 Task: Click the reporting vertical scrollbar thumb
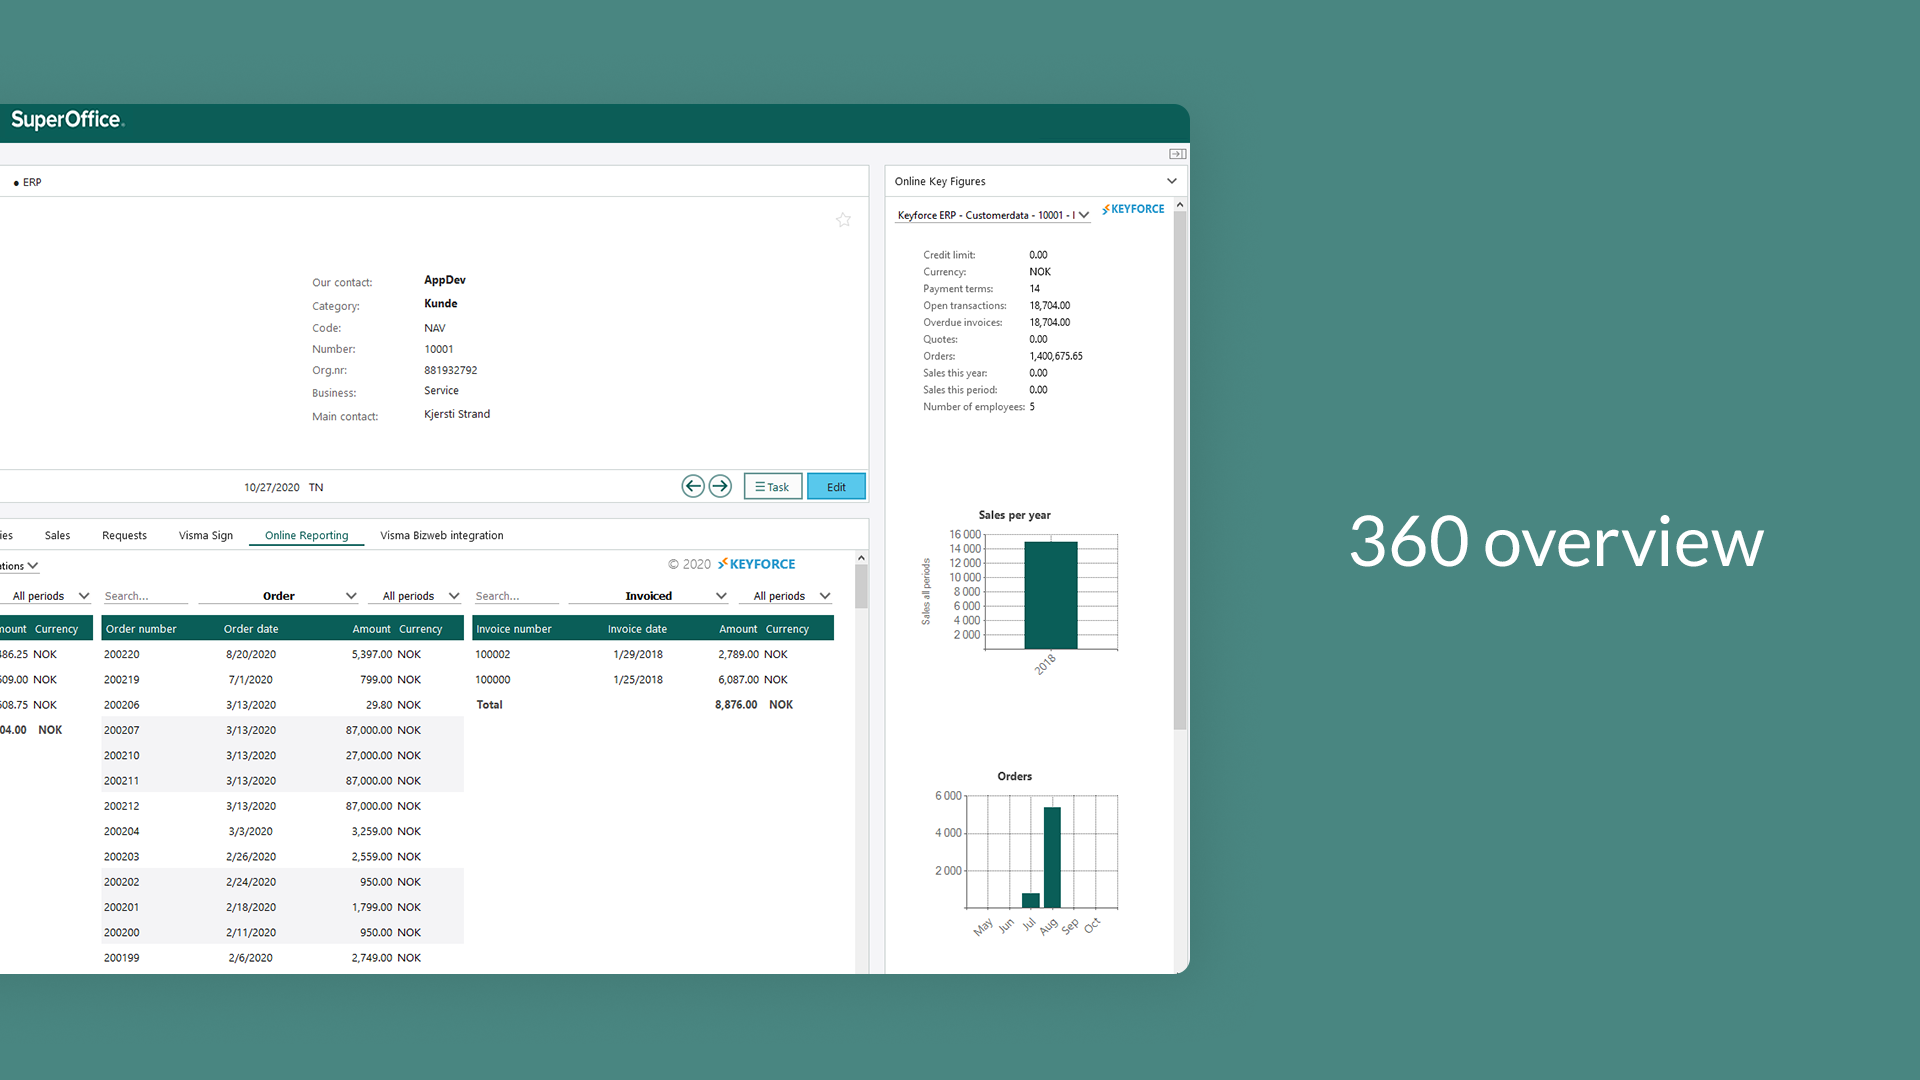point(861,586)
